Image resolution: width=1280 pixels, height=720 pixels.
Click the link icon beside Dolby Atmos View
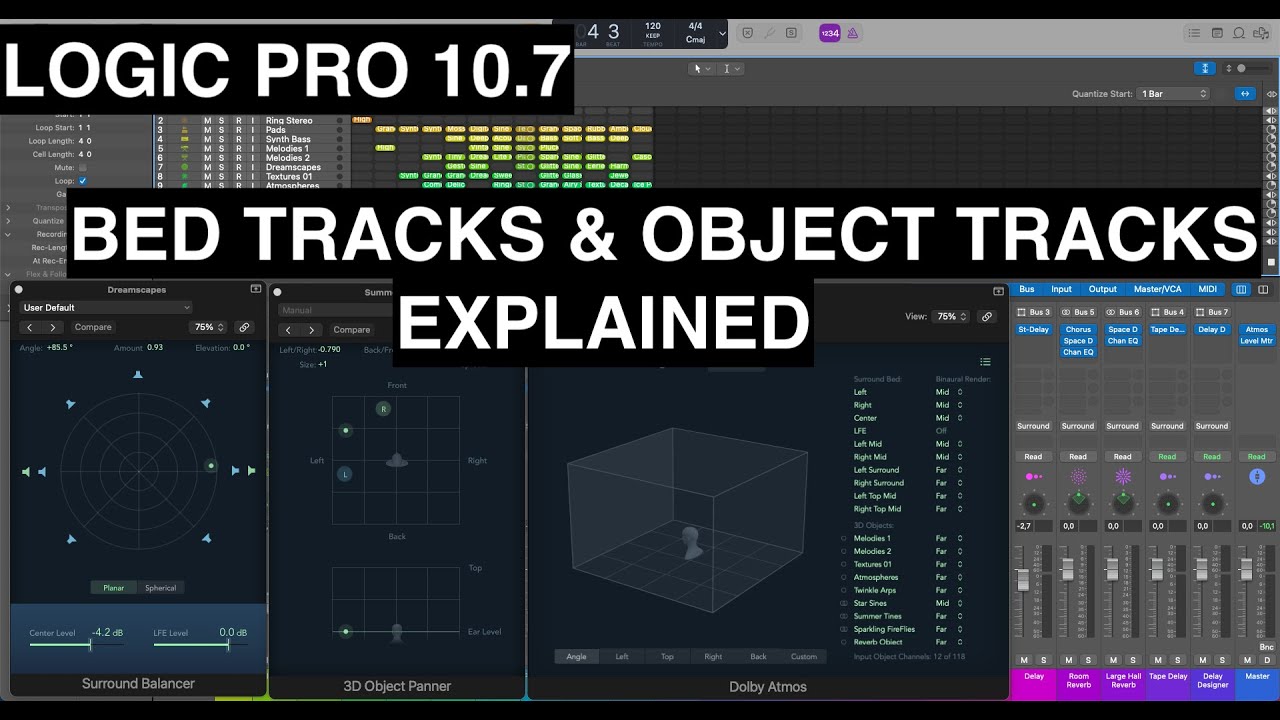987,316
